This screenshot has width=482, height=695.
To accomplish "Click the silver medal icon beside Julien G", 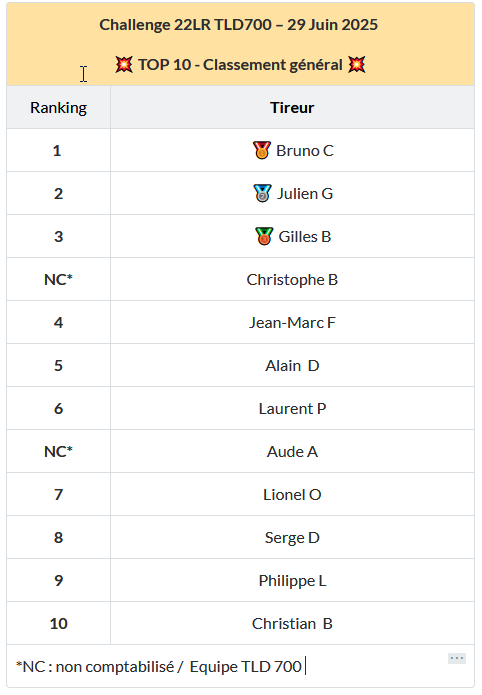I will tap(262, 193).
